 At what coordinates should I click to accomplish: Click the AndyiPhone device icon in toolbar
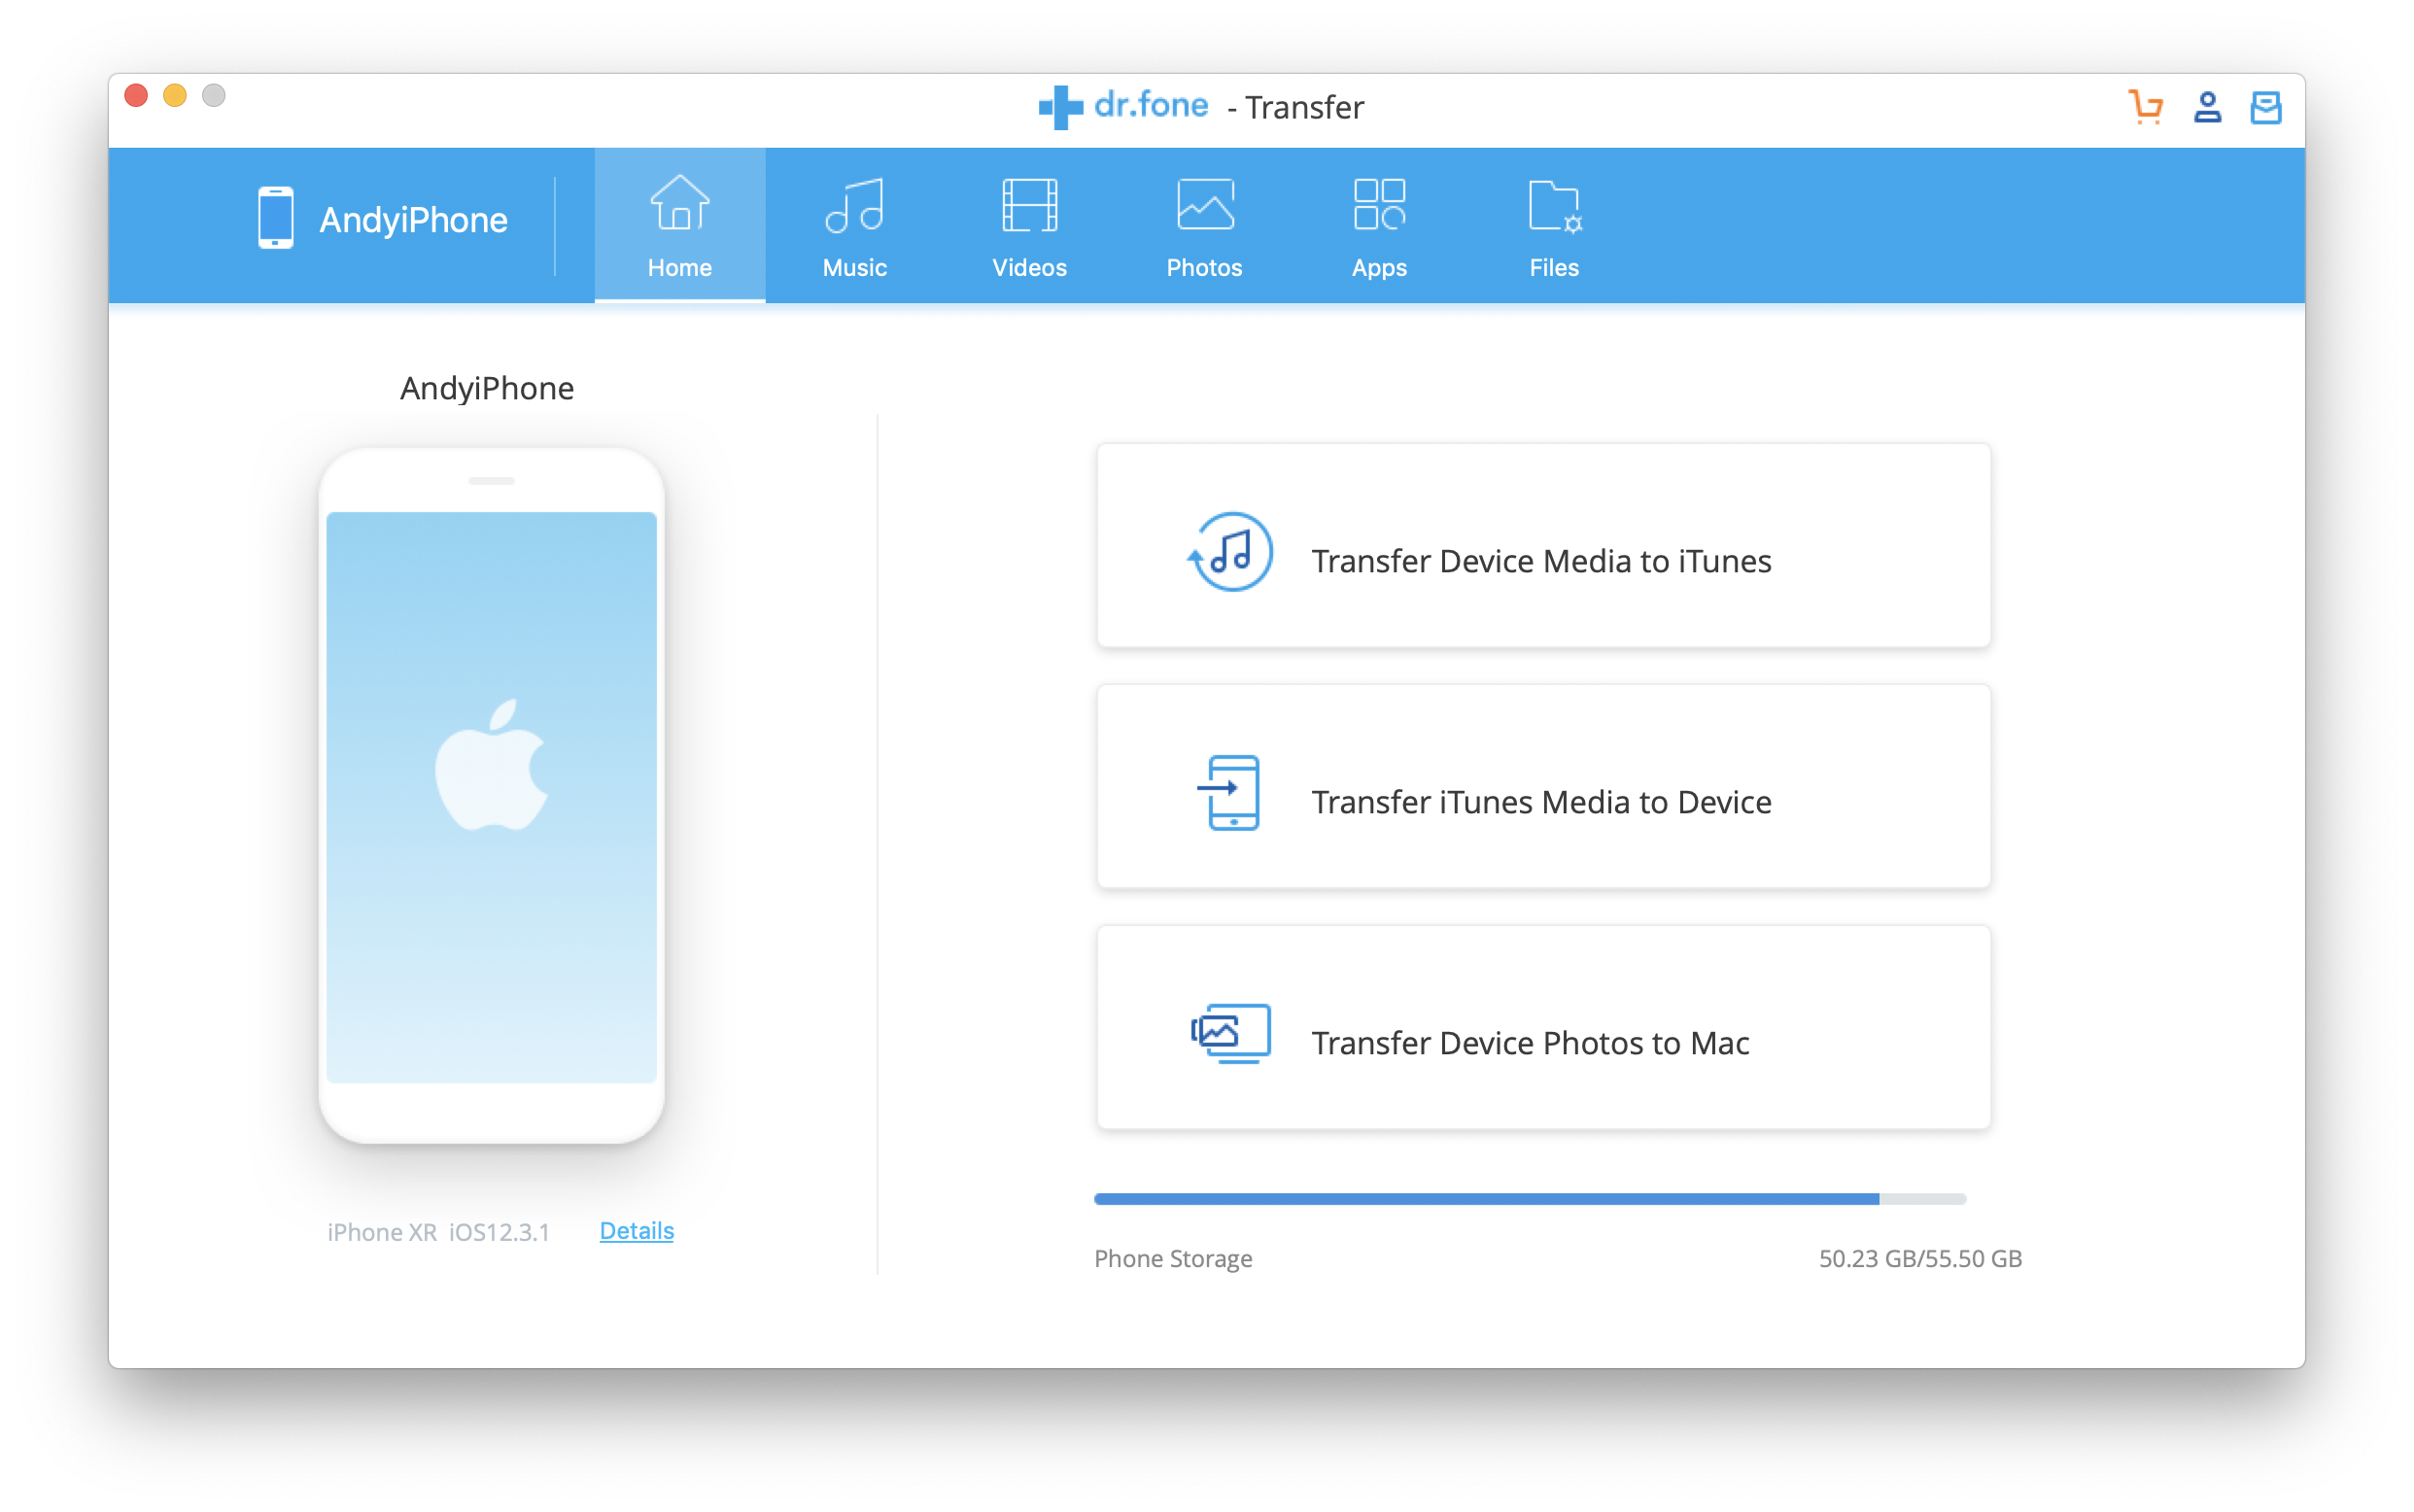click(275, 218)
